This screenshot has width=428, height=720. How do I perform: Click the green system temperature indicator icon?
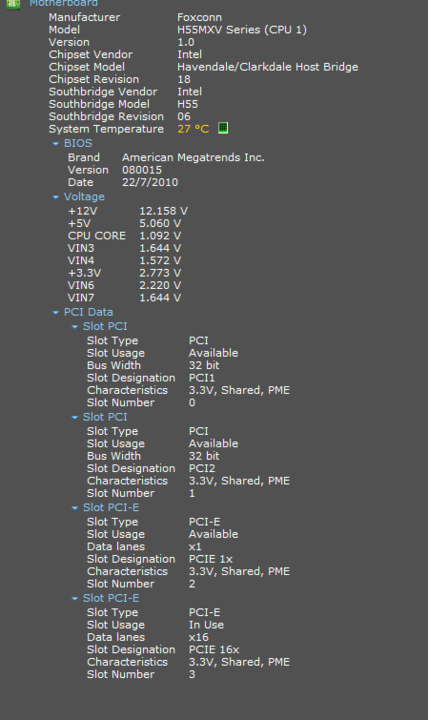pyautogui.click(x=223, y=128)
